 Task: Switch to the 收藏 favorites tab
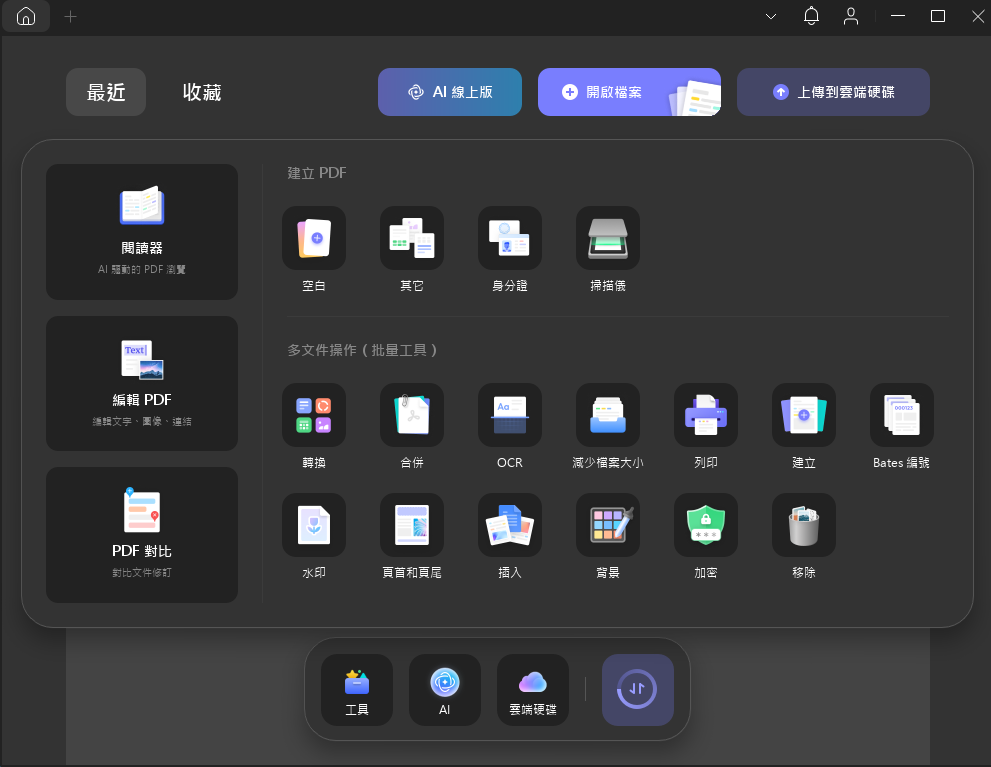tap(202, 92)
